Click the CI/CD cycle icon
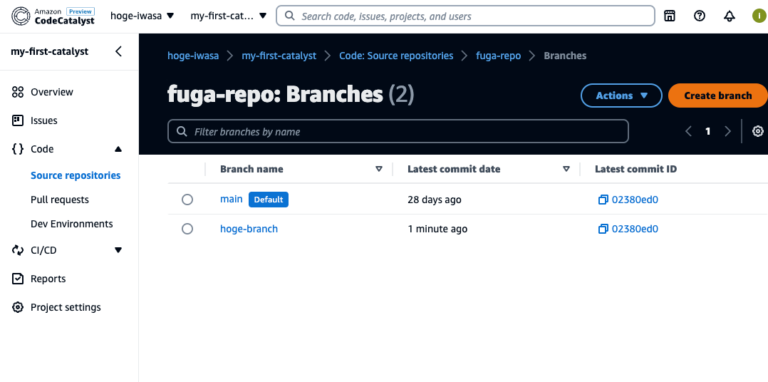Image resolution: width=768 pixels, height=382 pixels. click(18, 250)
